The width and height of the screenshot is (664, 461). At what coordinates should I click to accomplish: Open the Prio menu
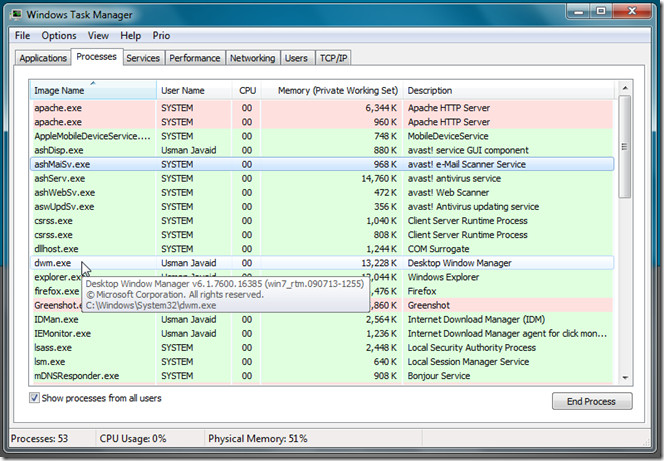point(161,36)
